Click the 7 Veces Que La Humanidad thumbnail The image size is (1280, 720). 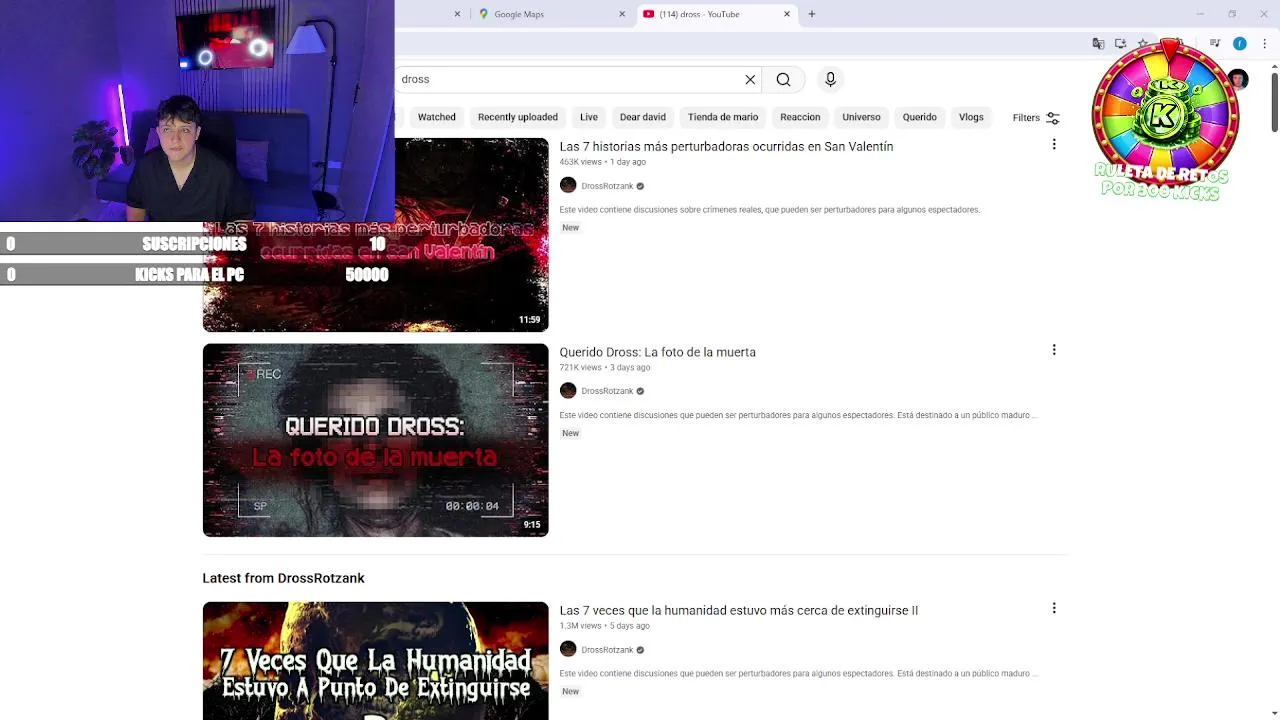375,661
